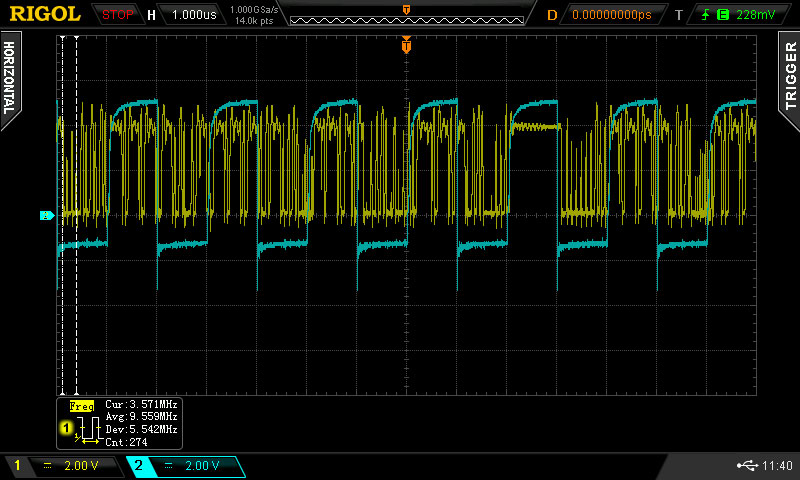
Task: Click the rising edge trigger slope icon
Action: pyautogui.click(x=706, y=15)
